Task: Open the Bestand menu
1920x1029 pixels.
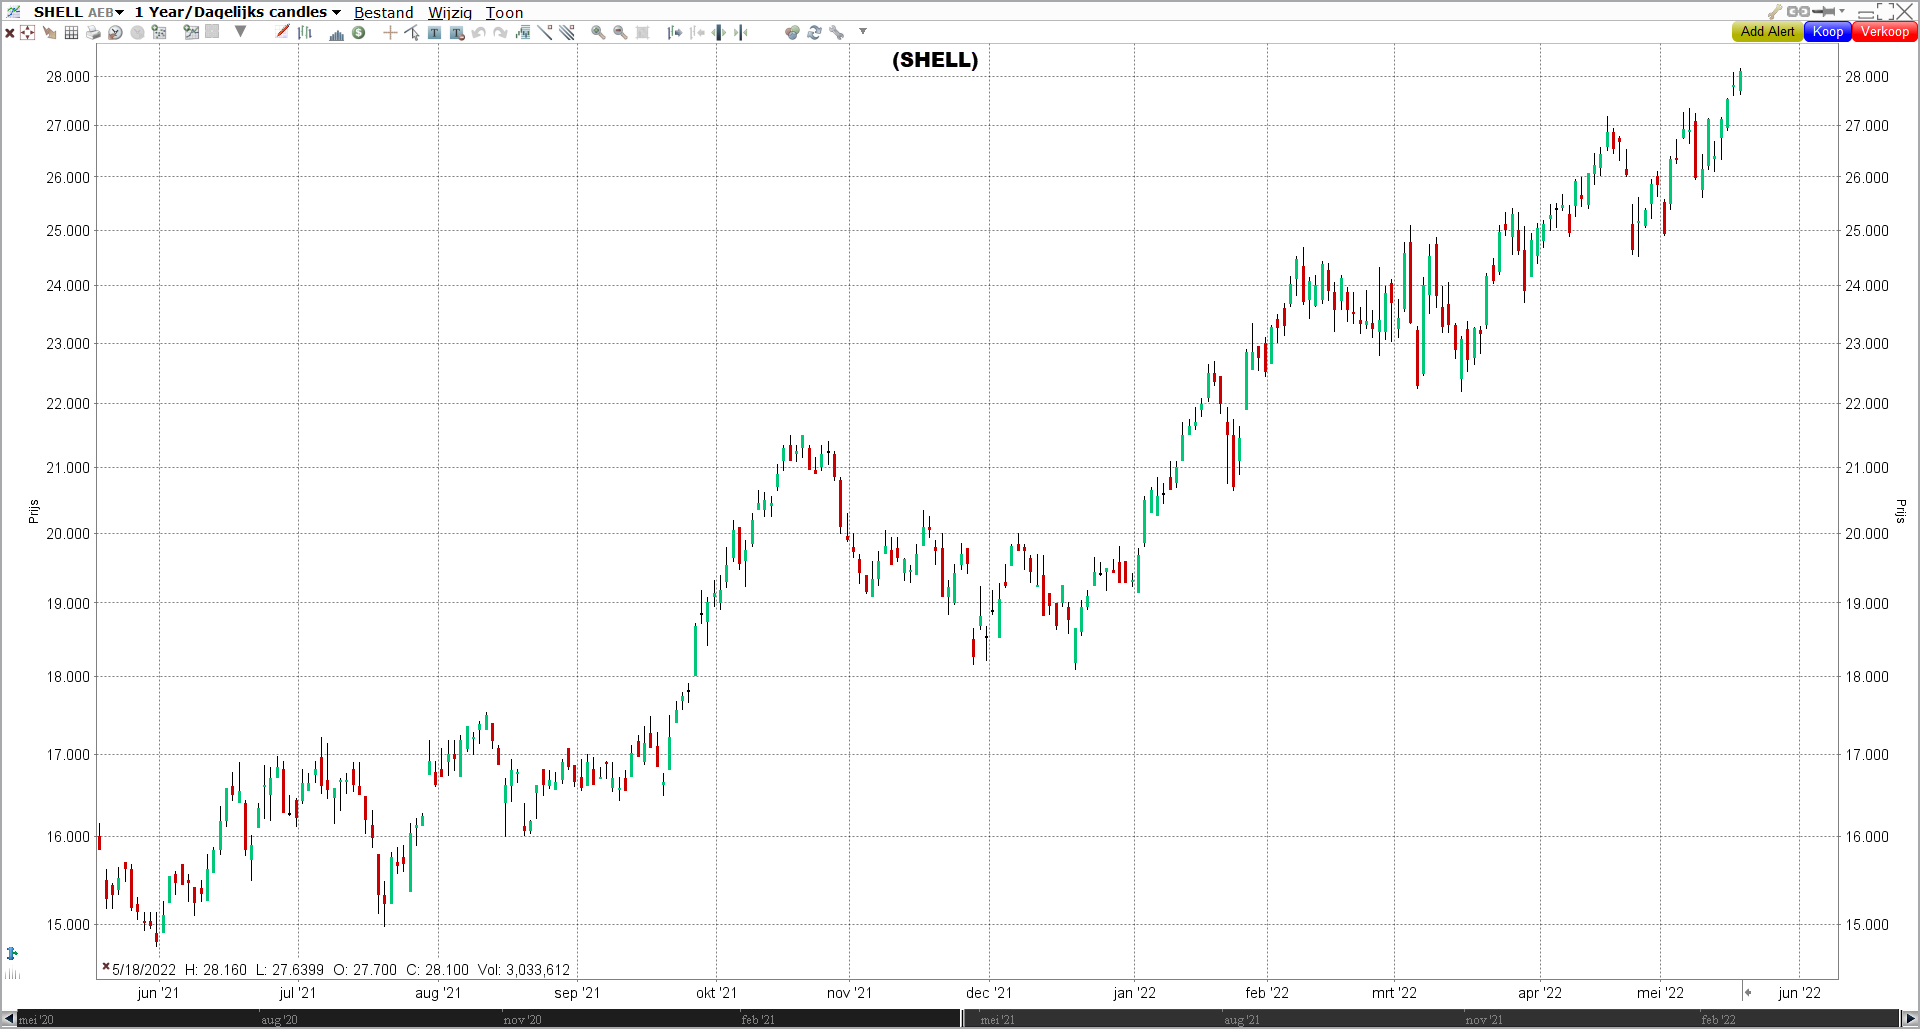Action: pos(383,12)
